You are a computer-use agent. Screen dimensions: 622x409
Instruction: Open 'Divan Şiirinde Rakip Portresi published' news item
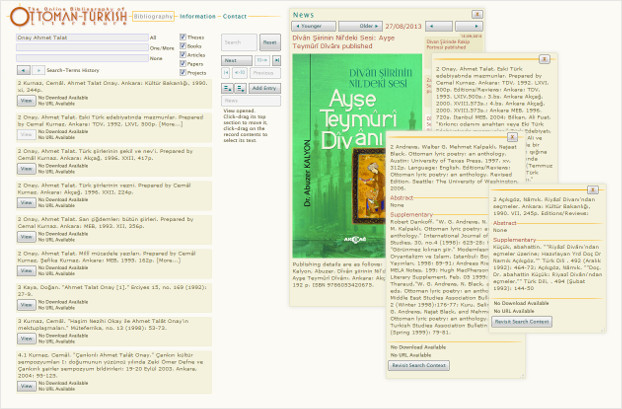coord(448,44)
